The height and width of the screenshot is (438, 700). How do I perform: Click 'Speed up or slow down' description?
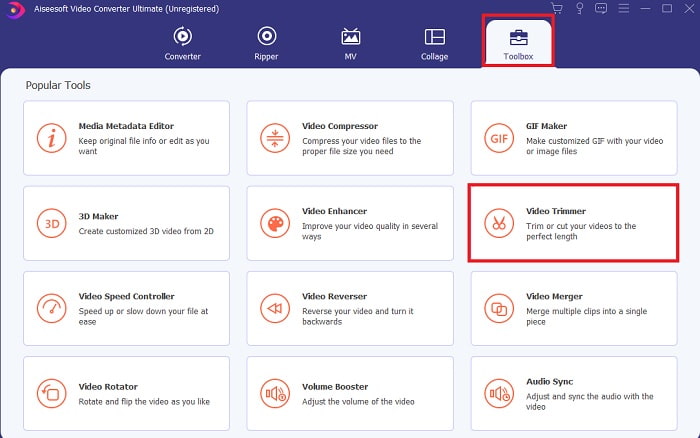click(x=143, y=316)
